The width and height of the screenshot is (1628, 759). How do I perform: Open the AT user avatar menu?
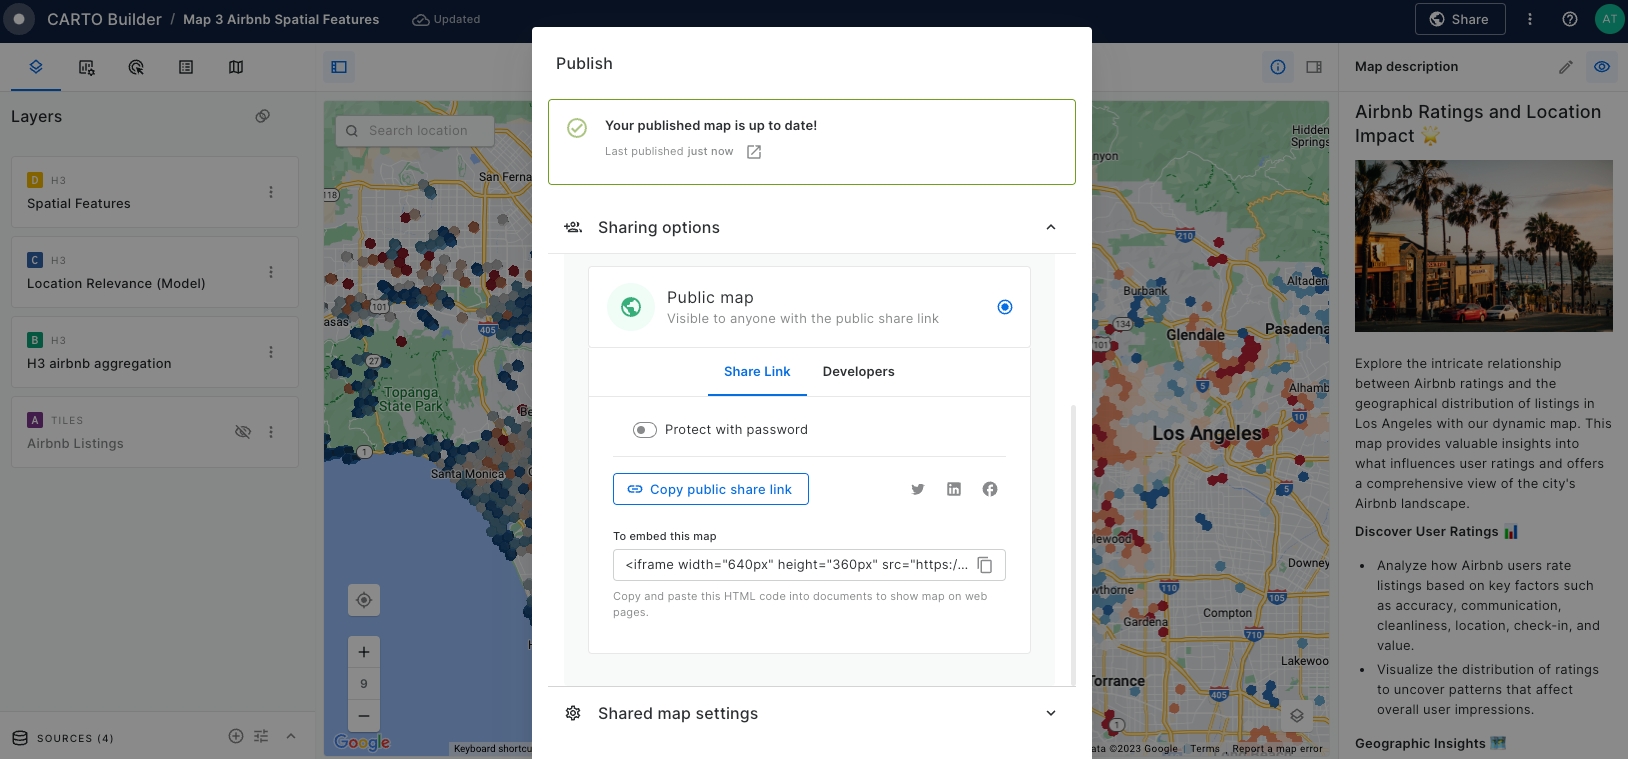pyautogui.click(x=1609, y=19)
